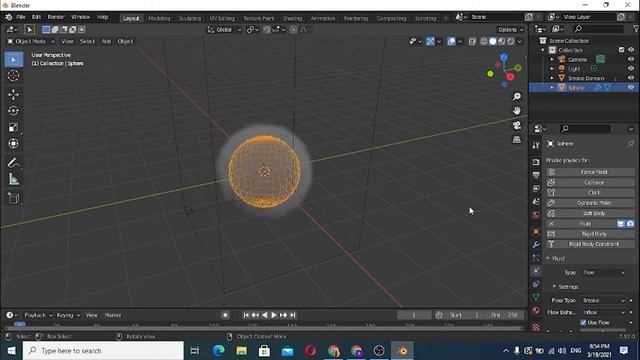Activate the Move tool
Viewport: 640px width, 360px height.
[x=13, y=95]
